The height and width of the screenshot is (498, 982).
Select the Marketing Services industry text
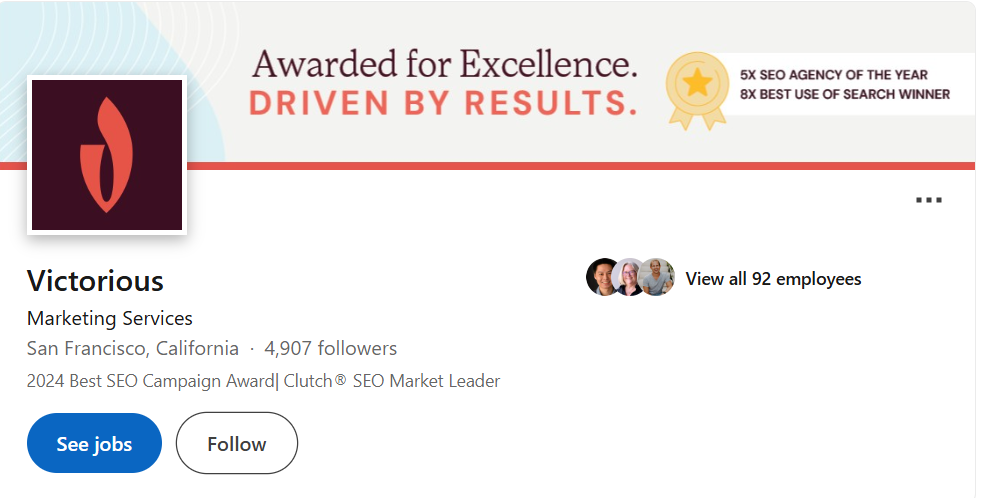(110, 318)
